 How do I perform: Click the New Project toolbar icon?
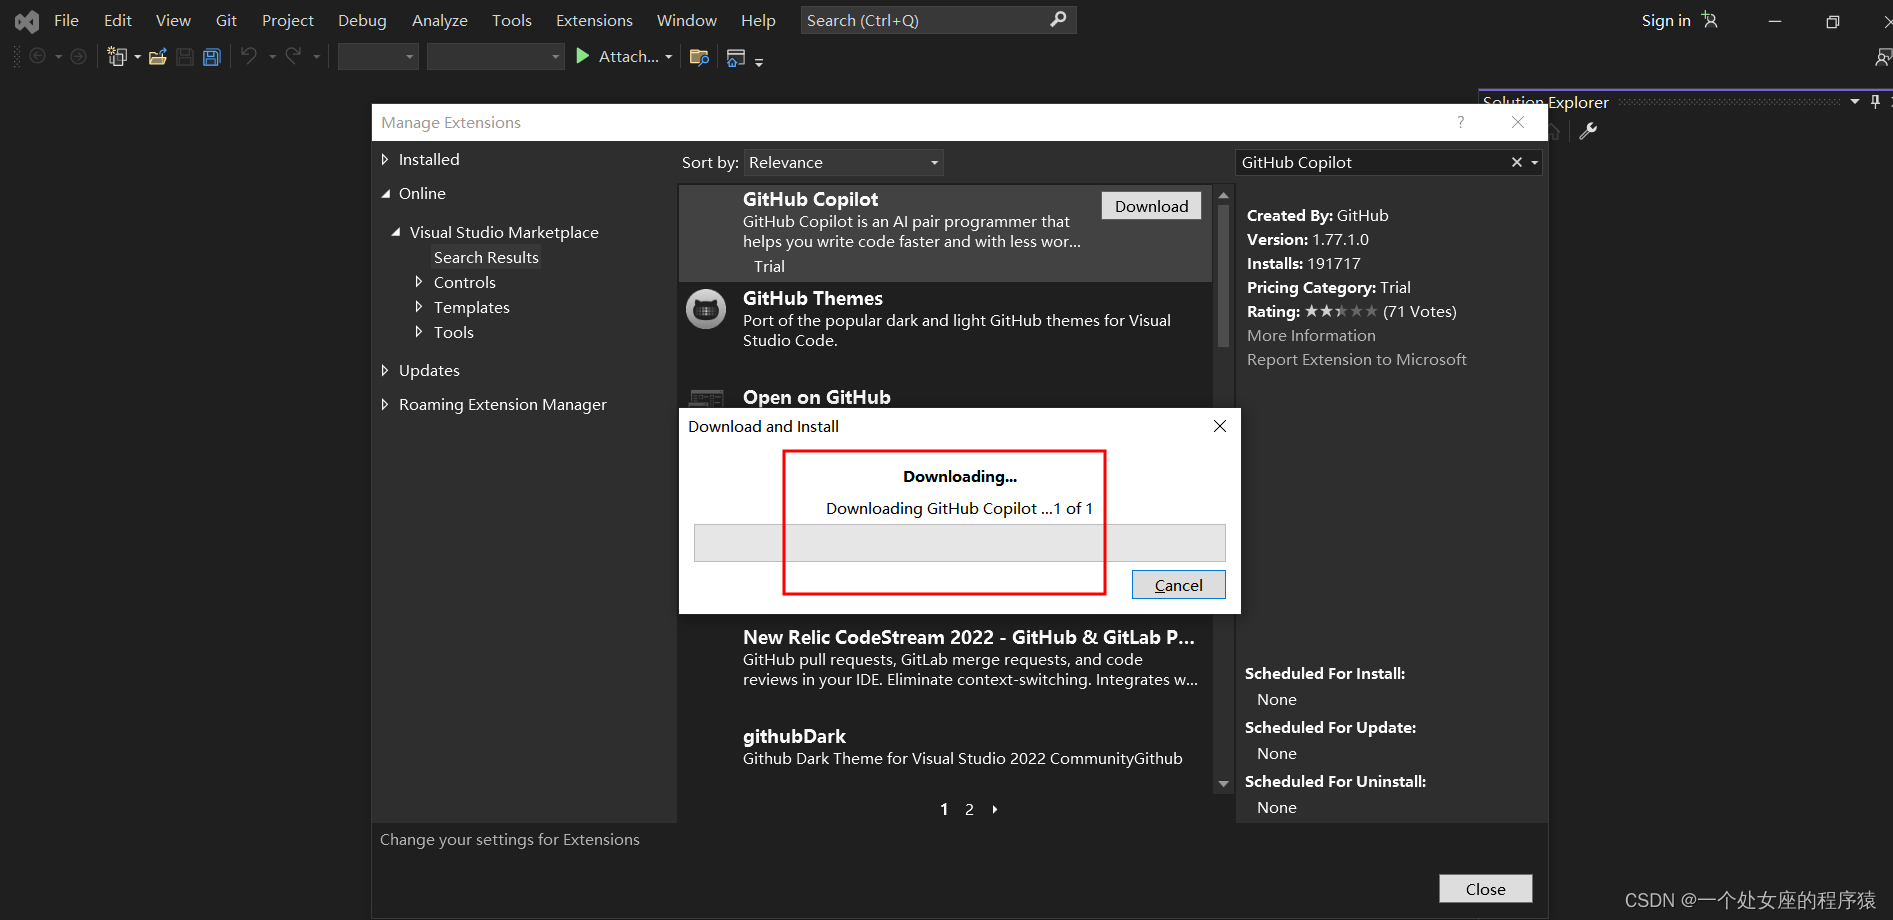point(117,57)
